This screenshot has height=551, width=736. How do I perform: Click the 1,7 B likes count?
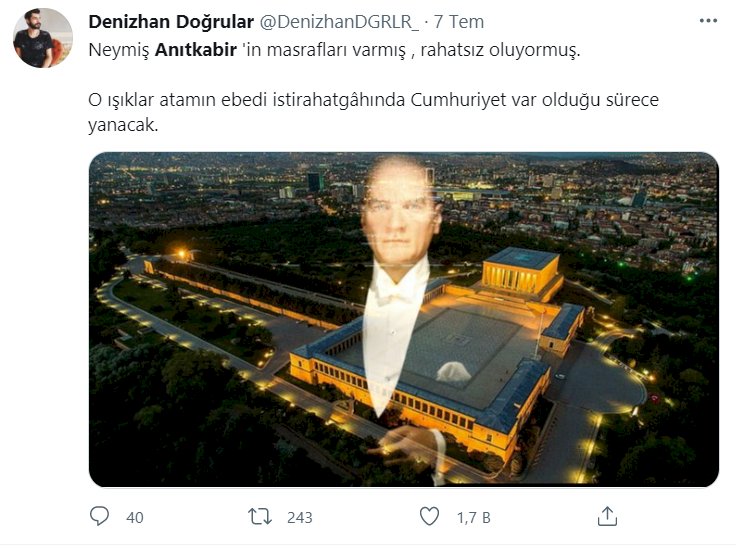tap(474, 517)
